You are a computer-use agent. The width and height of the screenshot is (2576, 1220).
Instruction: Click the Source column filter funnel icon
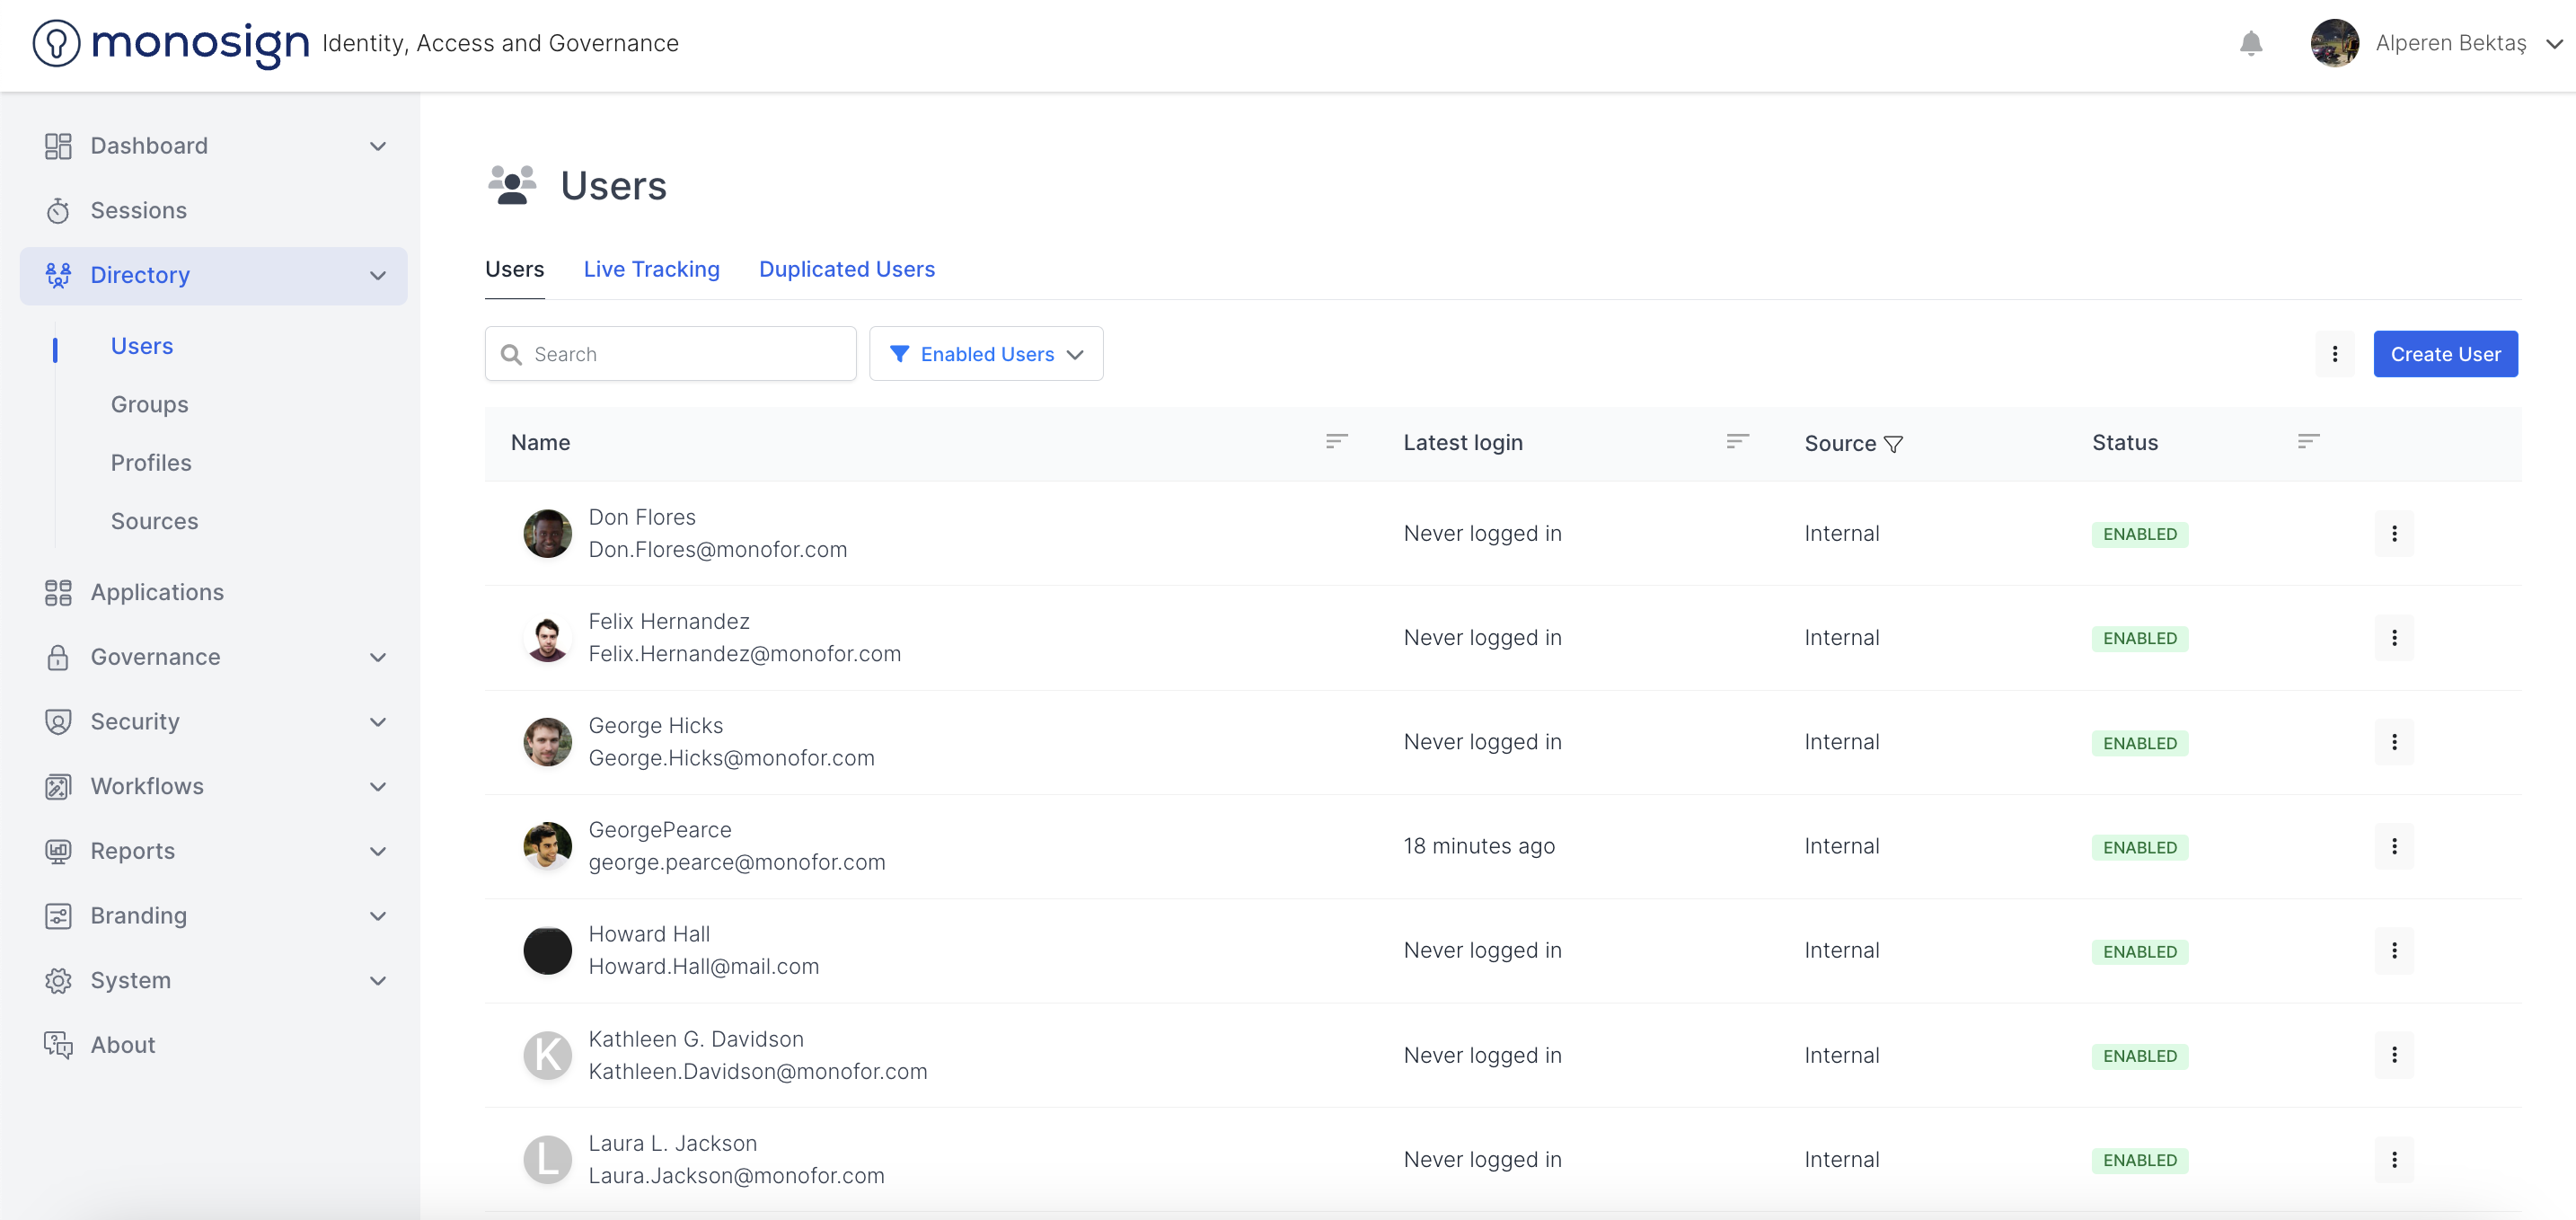1893,444
